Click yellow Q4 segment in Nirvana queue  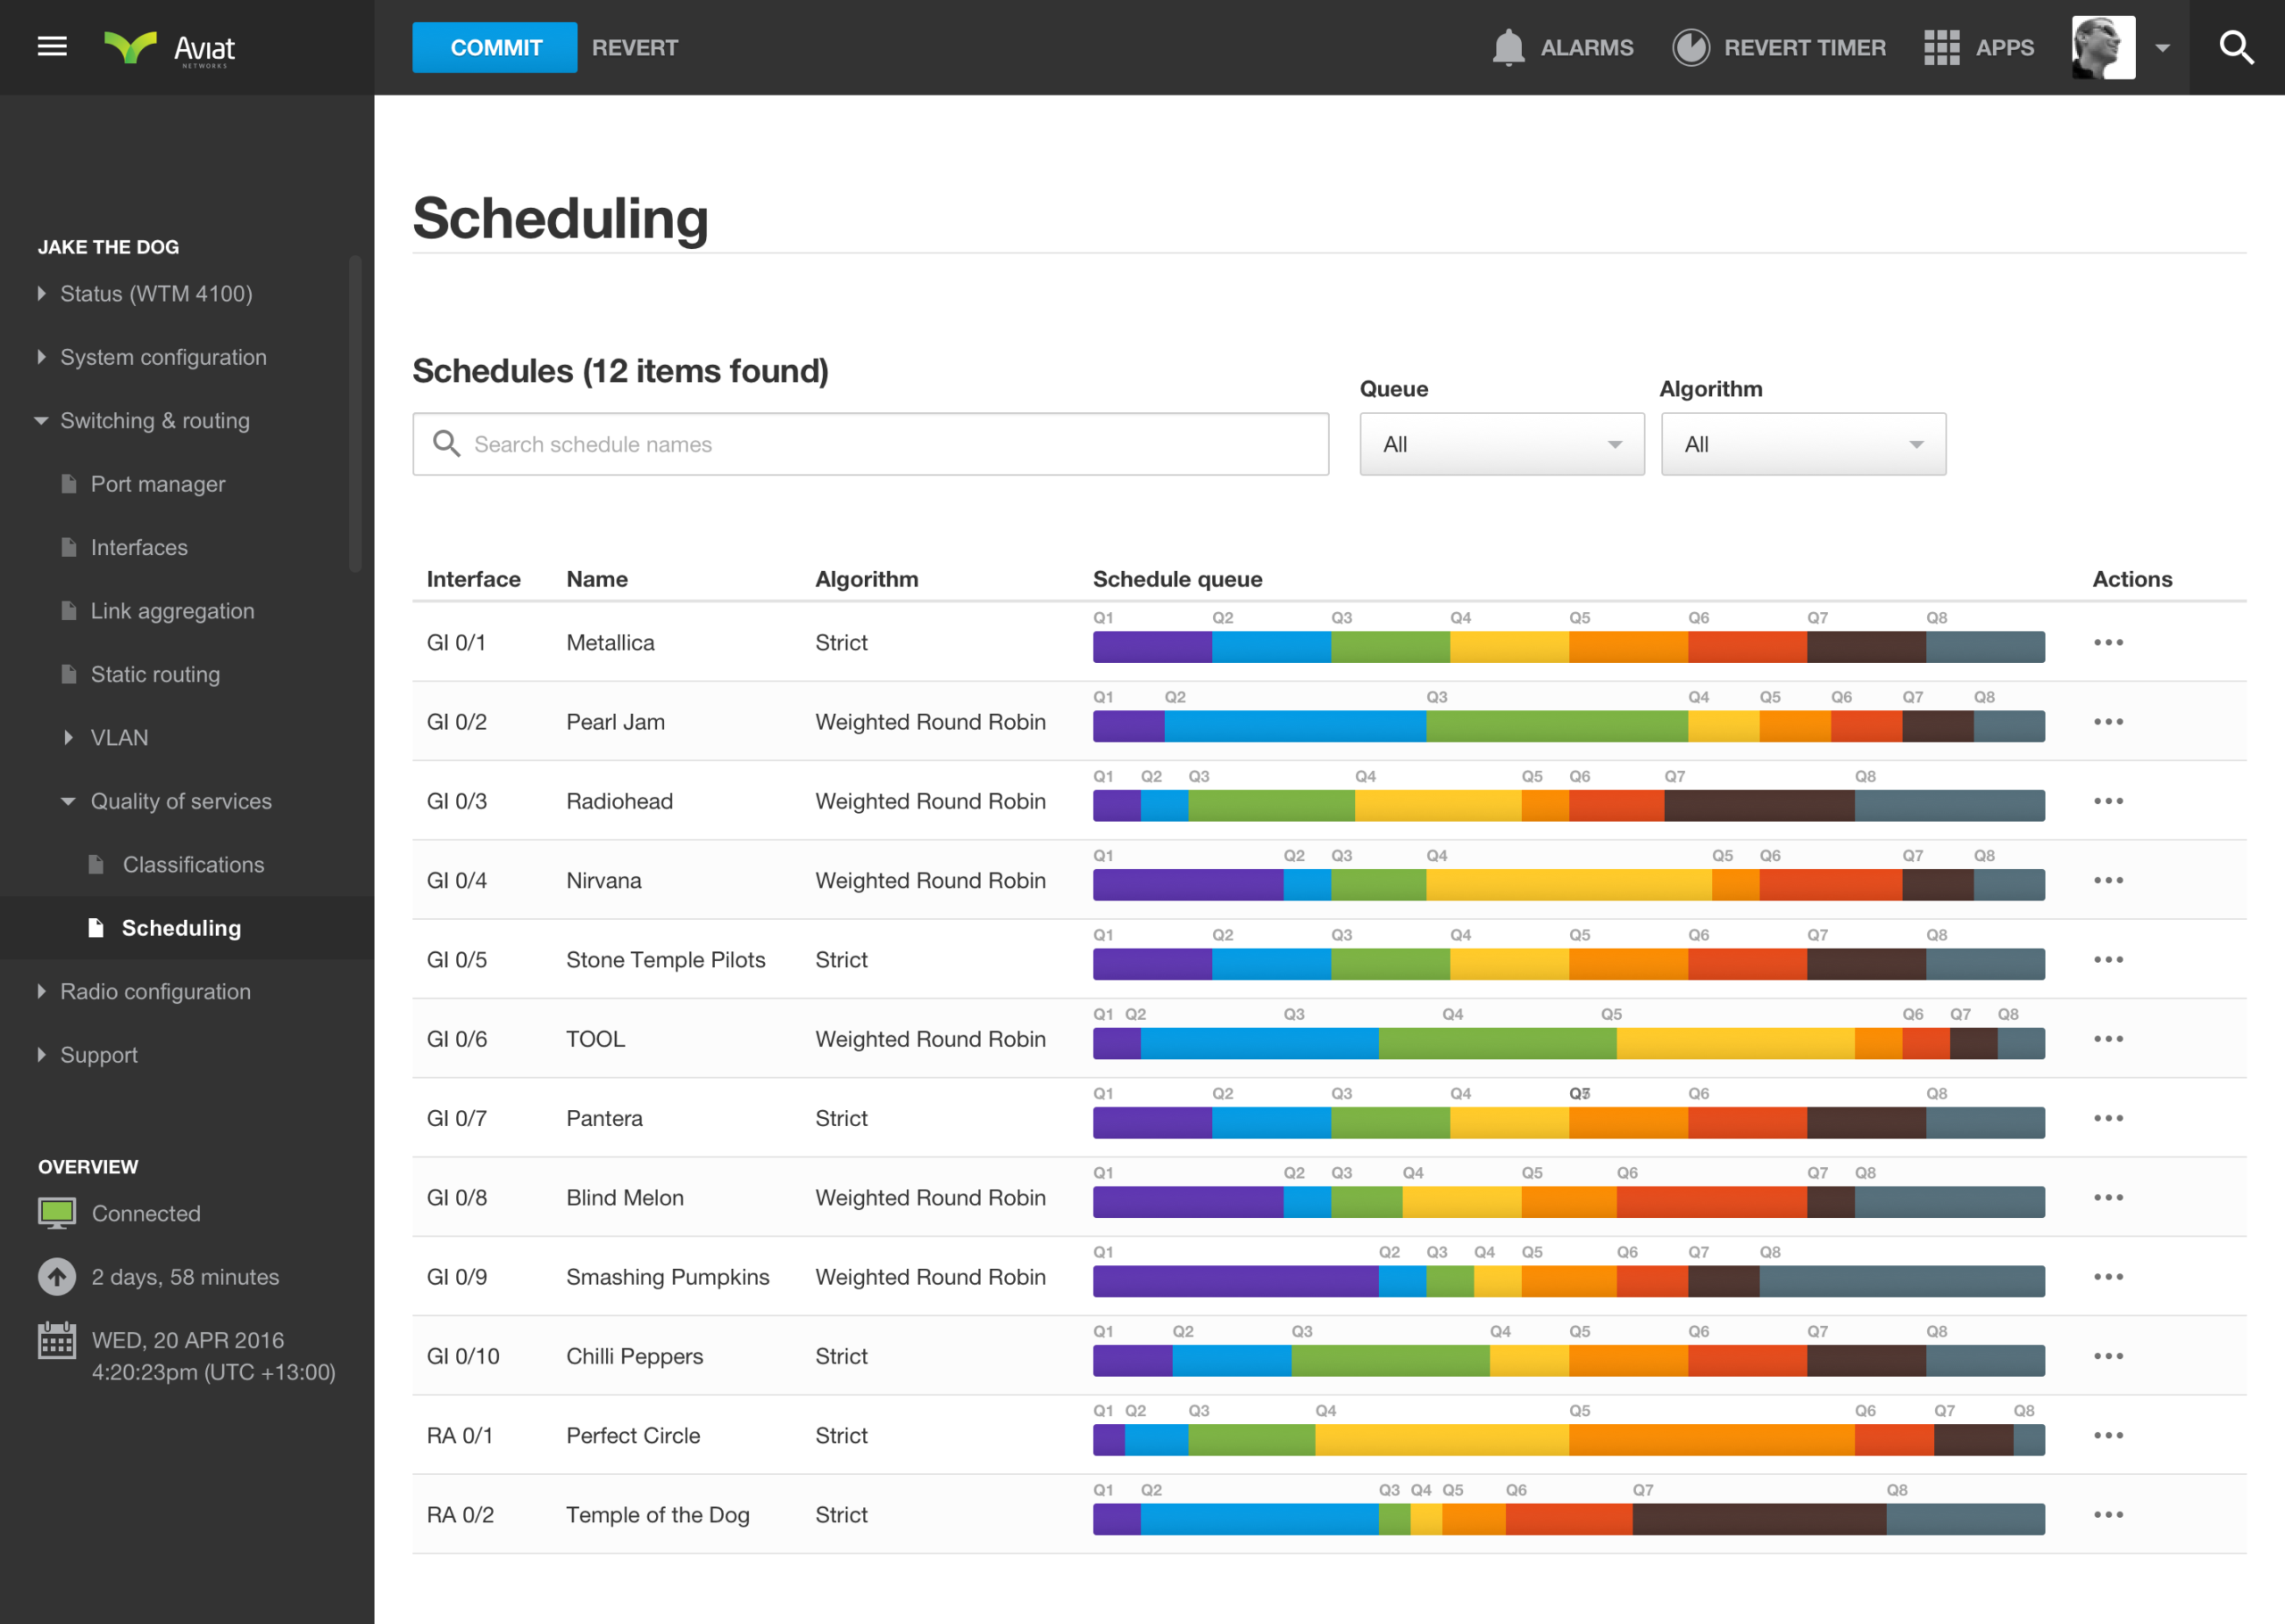(1568, 885)
